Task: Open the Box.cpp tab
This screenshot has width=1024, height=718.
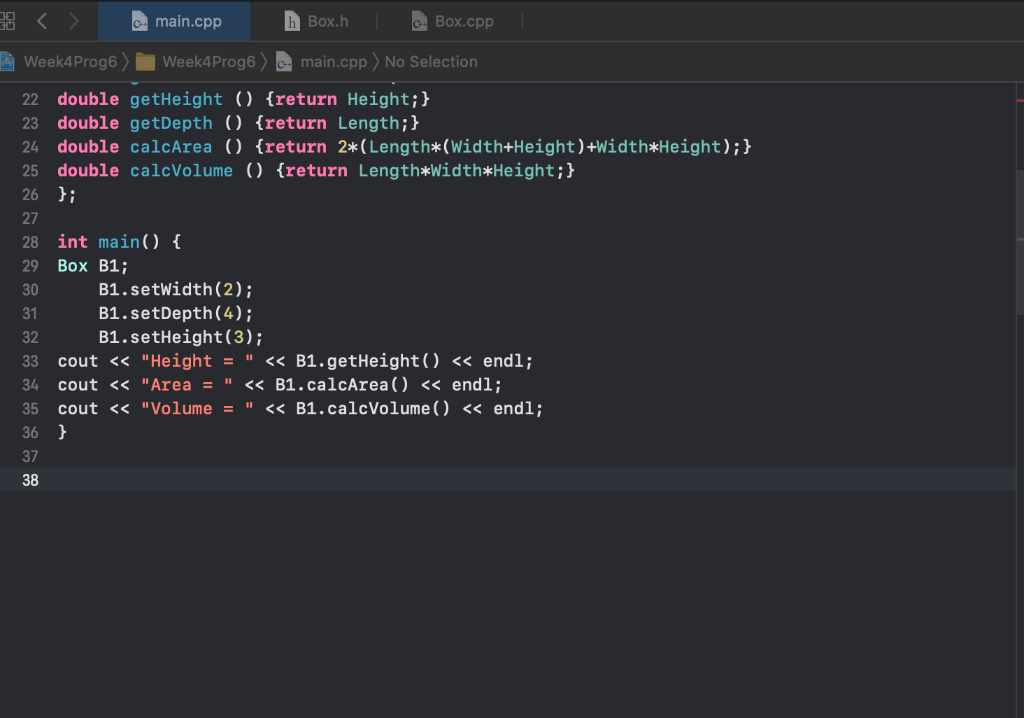Action: (453, 21)
